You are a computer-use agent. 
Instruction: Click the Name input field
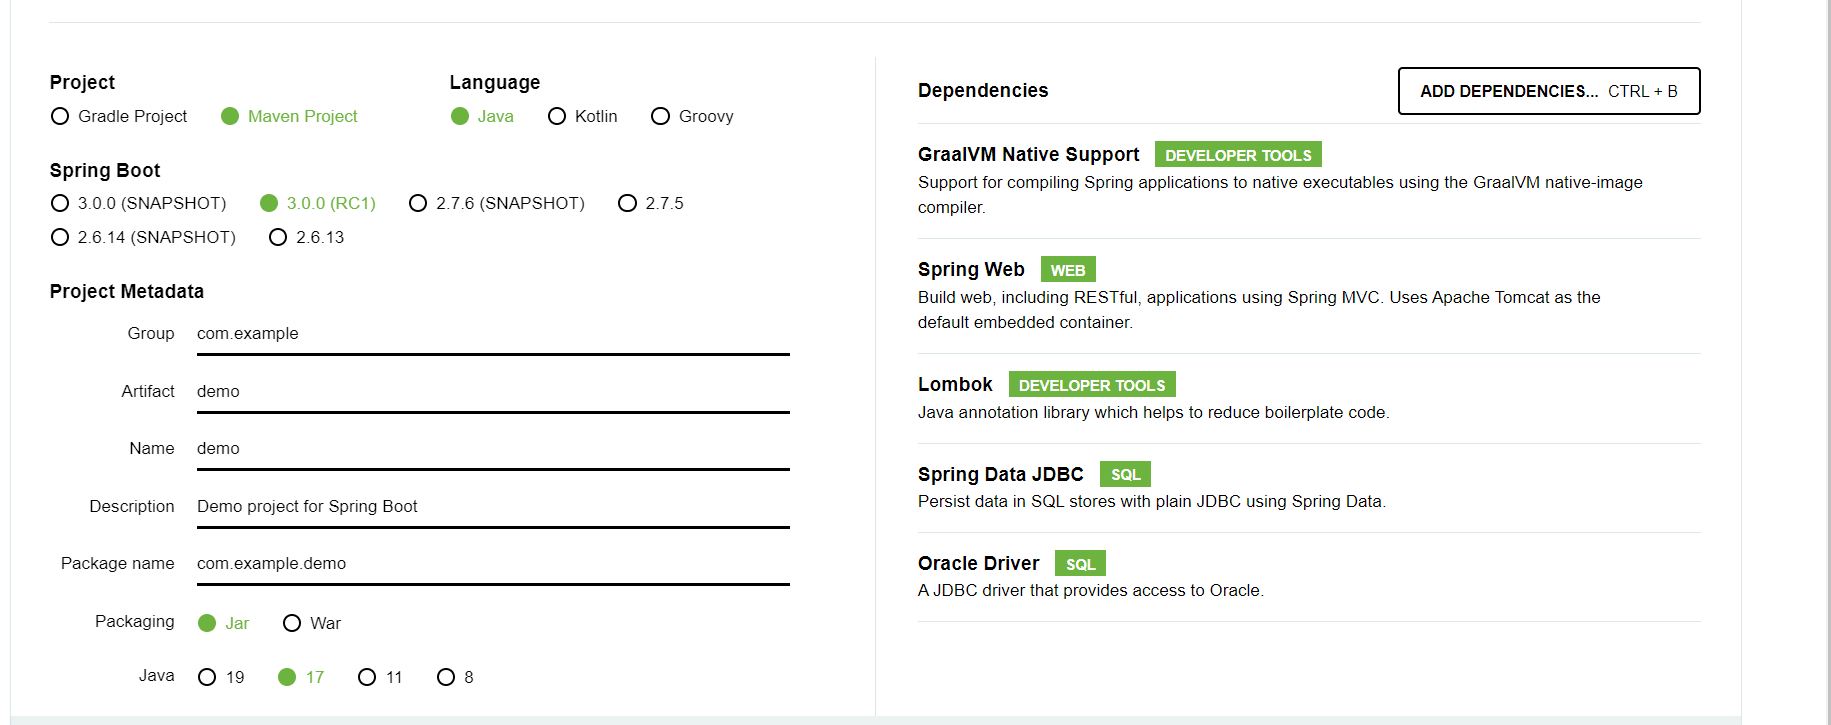click(x=493, y=449)
